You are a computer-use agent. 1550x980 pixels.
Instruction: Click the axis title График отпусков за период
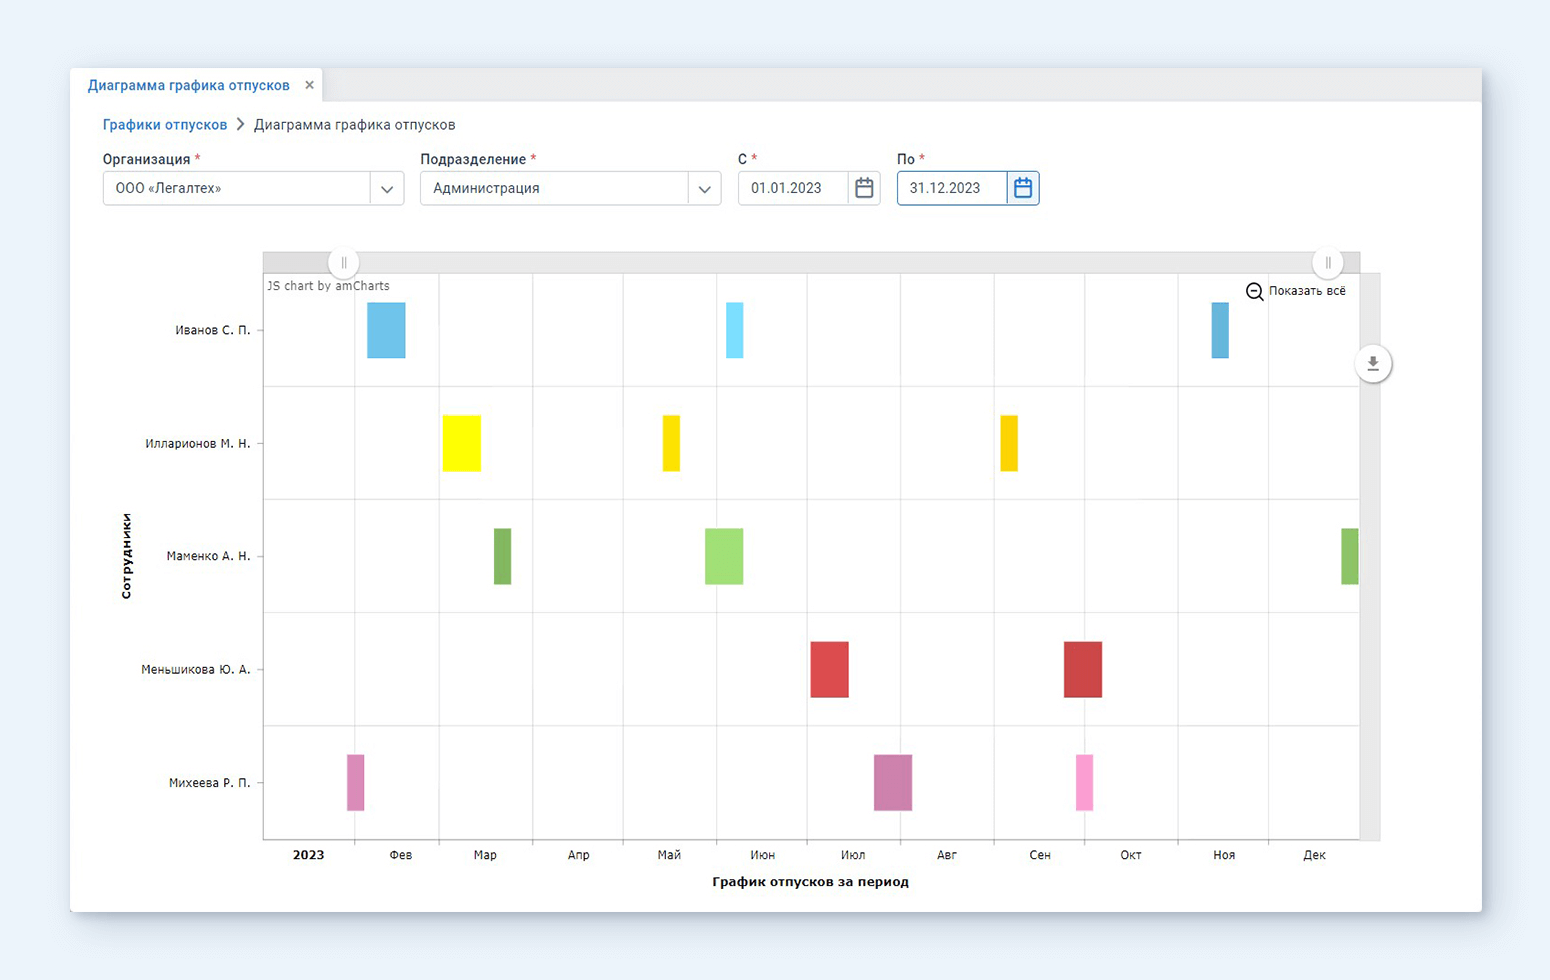811,882
